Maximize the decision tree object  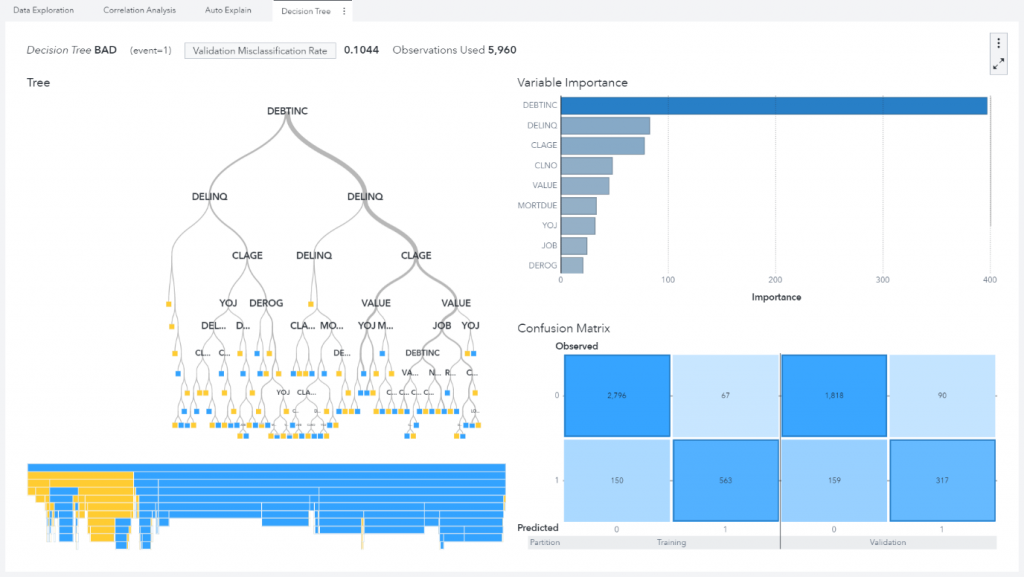pos(998,63)
